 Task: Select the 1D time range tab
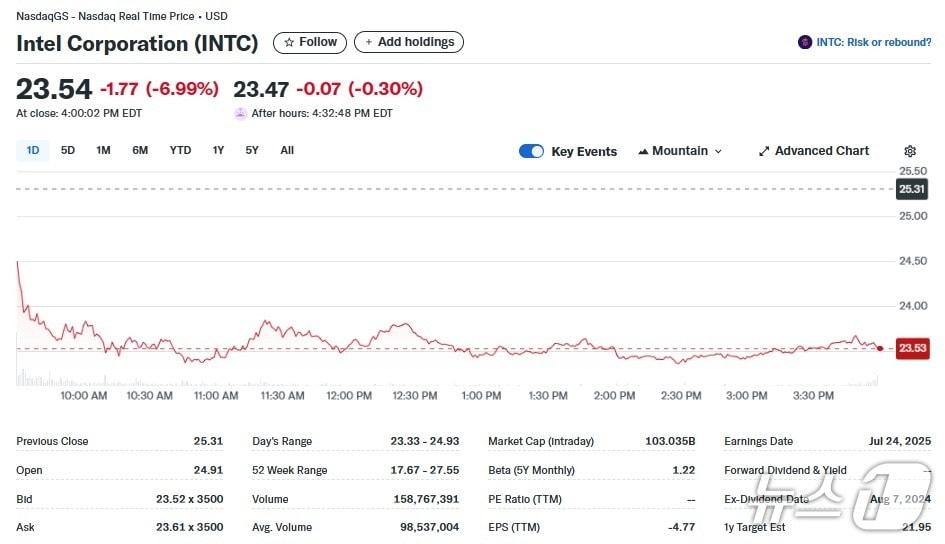[33, 150]
